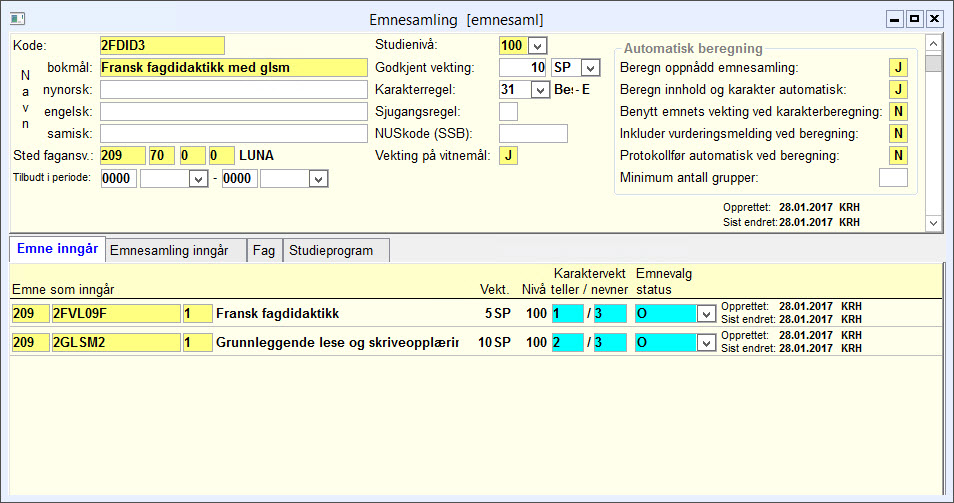Open the Studienivå dropdown
The height and width of the screenshot is (503, 954).
537,46
